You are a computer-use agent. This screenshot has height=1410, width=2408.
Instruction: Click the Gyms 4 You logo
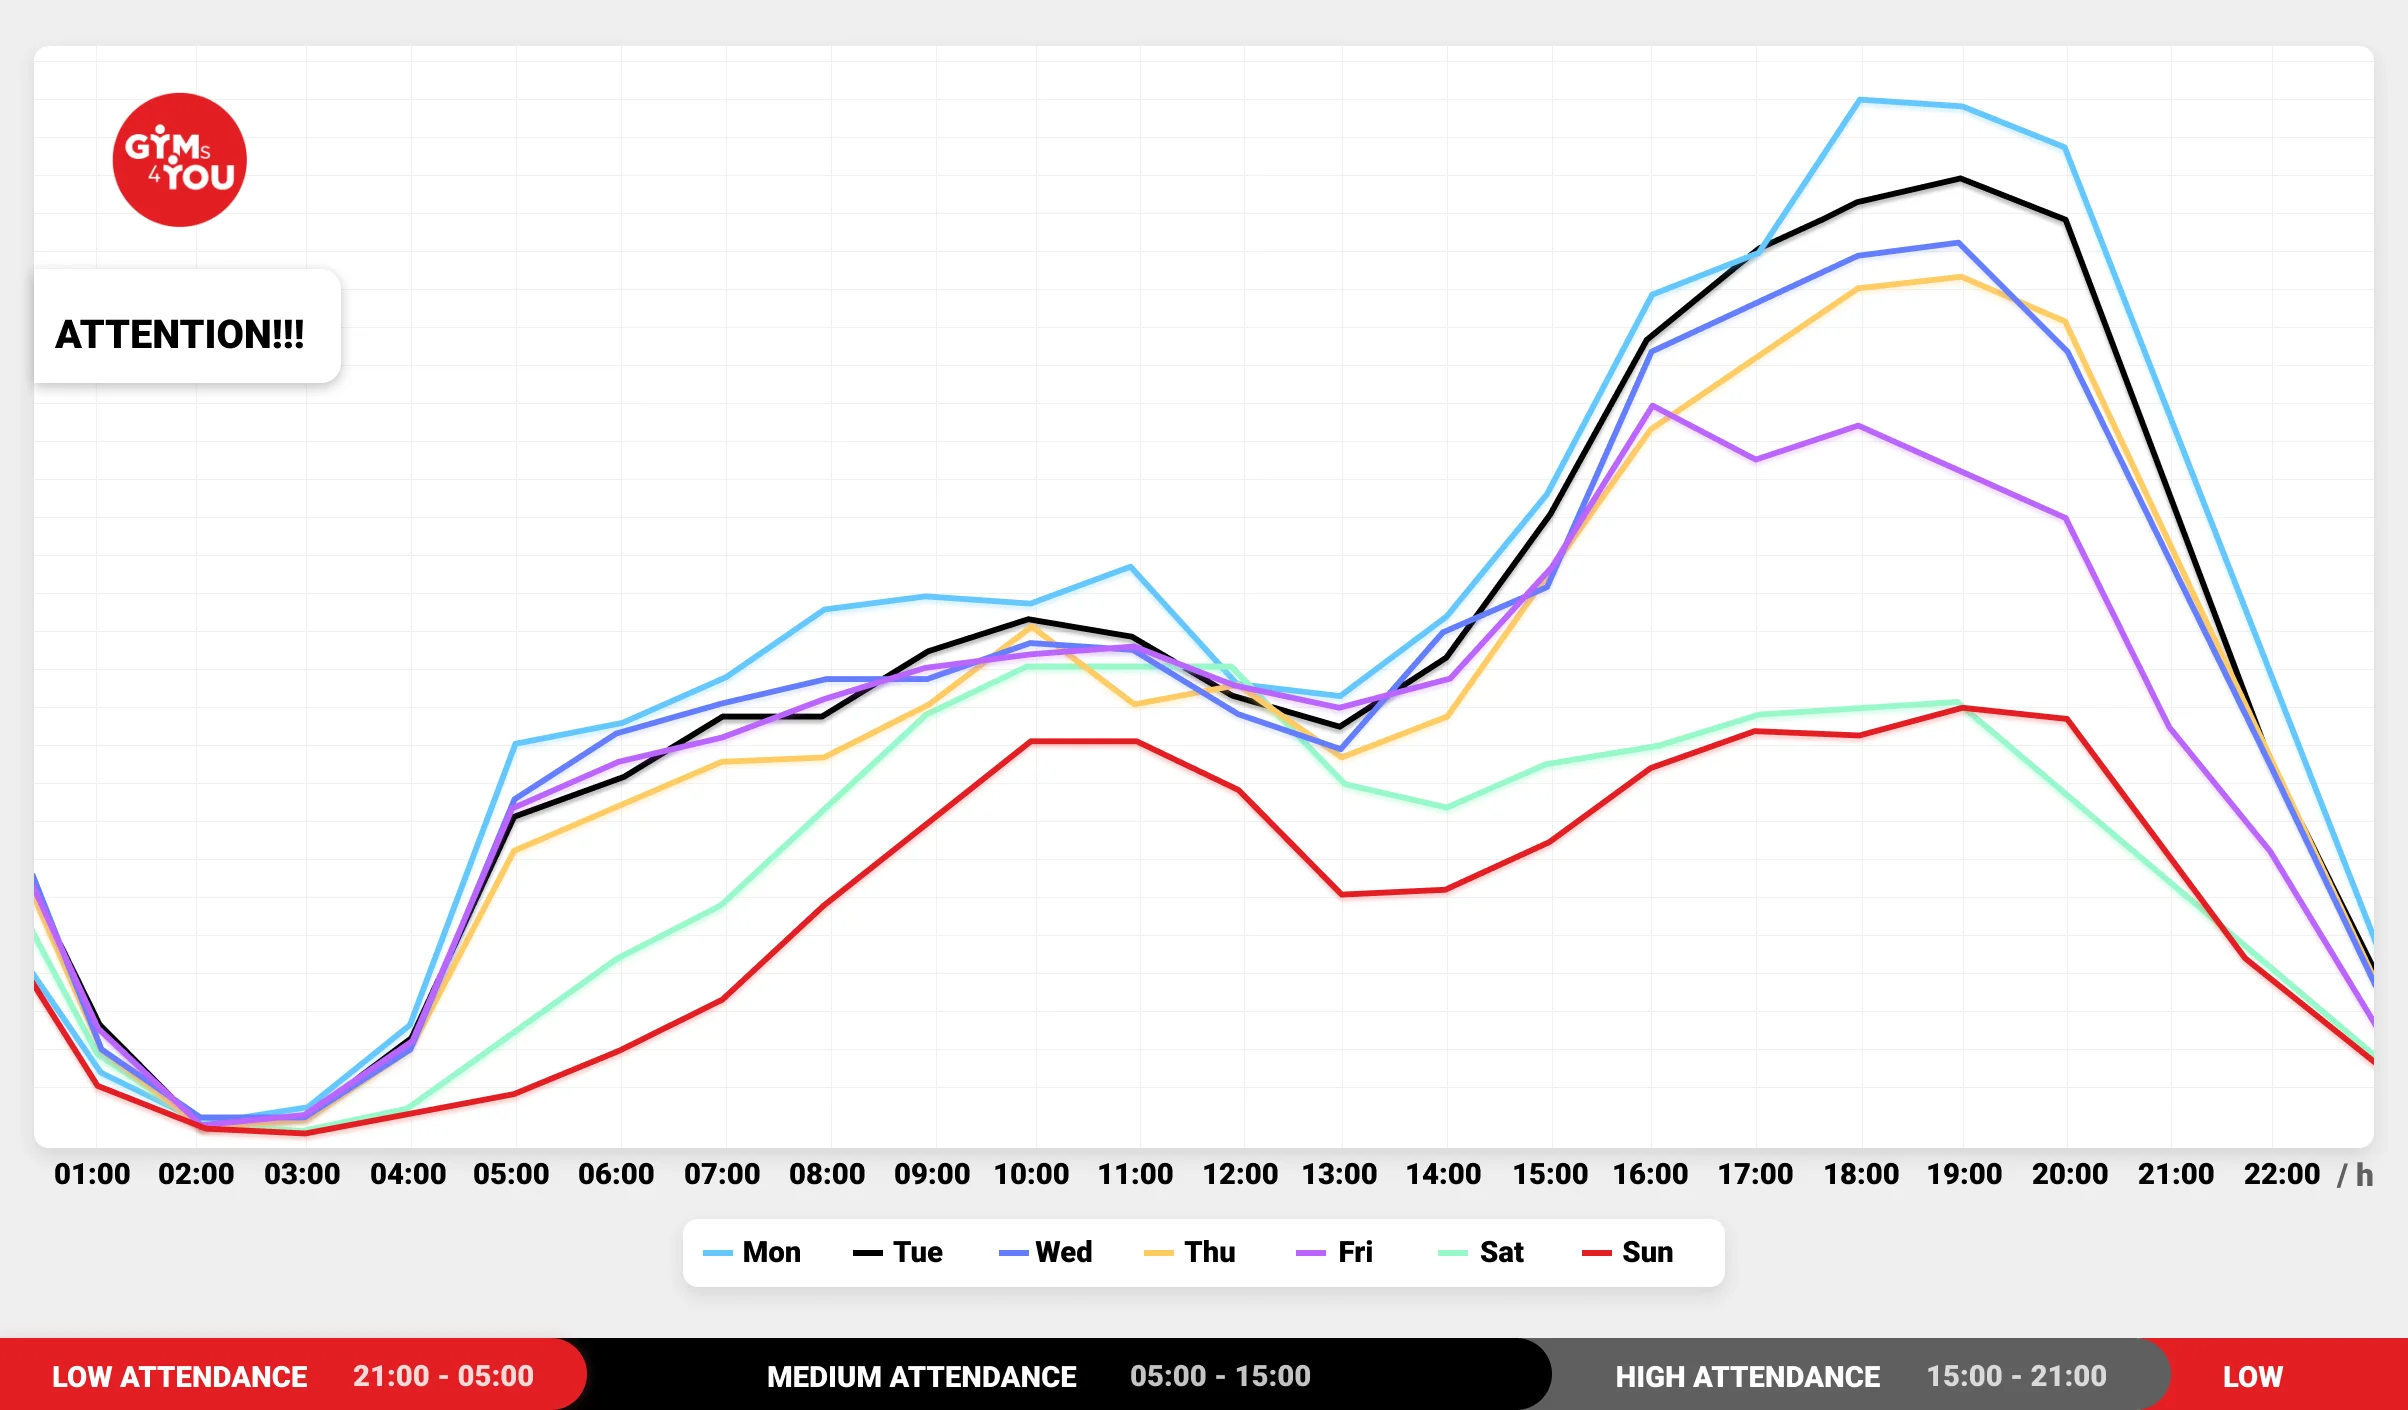click(x=180, y=160)
